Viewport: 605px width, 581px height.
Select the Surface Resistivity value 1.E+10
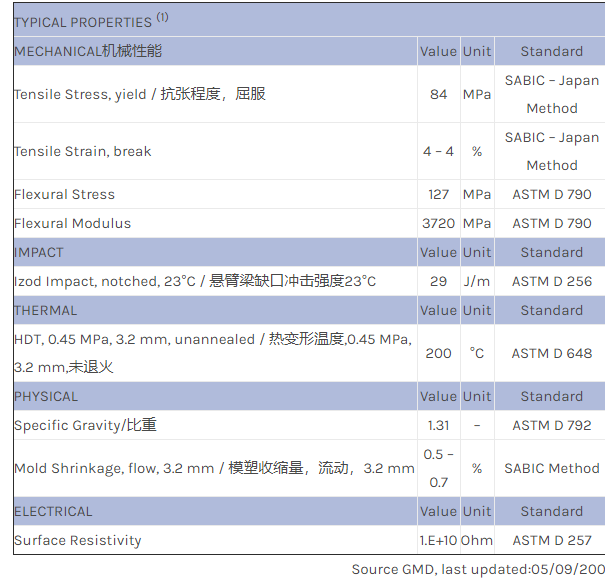coord(438,540)
